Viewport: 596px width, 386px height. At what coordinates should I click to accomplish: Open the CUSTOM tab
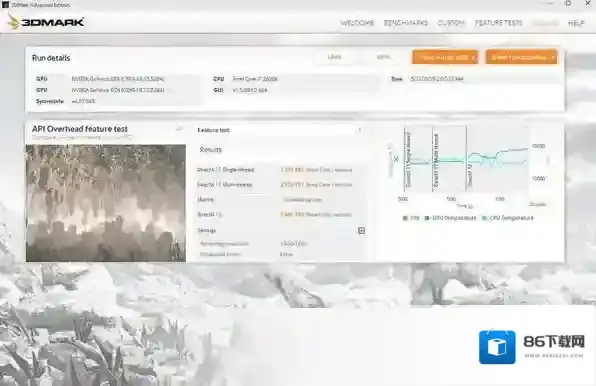pyautogui.click(x=451, y=23)
